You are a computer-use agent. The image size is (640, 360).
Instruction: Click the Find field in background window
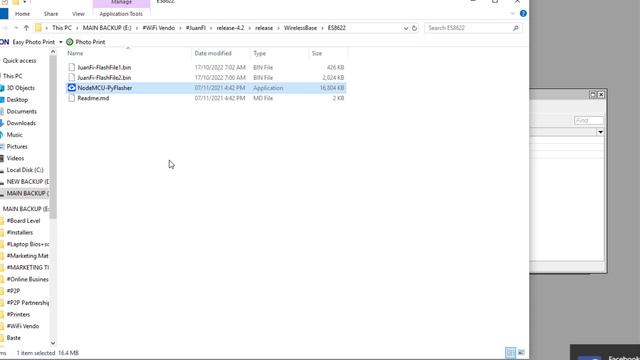[588, 120]
